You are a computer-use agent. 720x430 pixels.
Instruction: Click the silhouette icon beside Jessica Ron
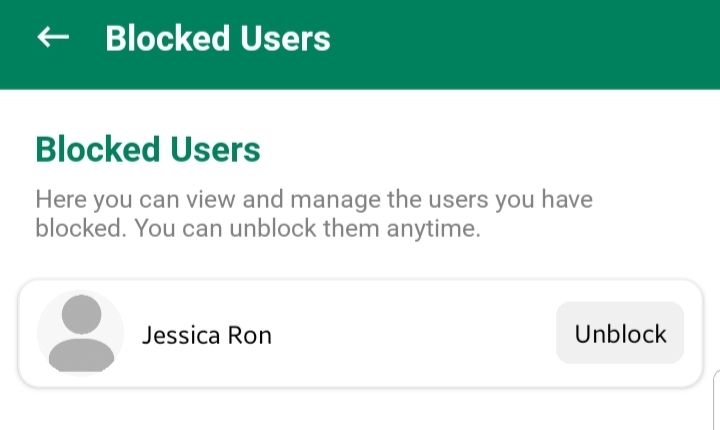coord(80,333)
